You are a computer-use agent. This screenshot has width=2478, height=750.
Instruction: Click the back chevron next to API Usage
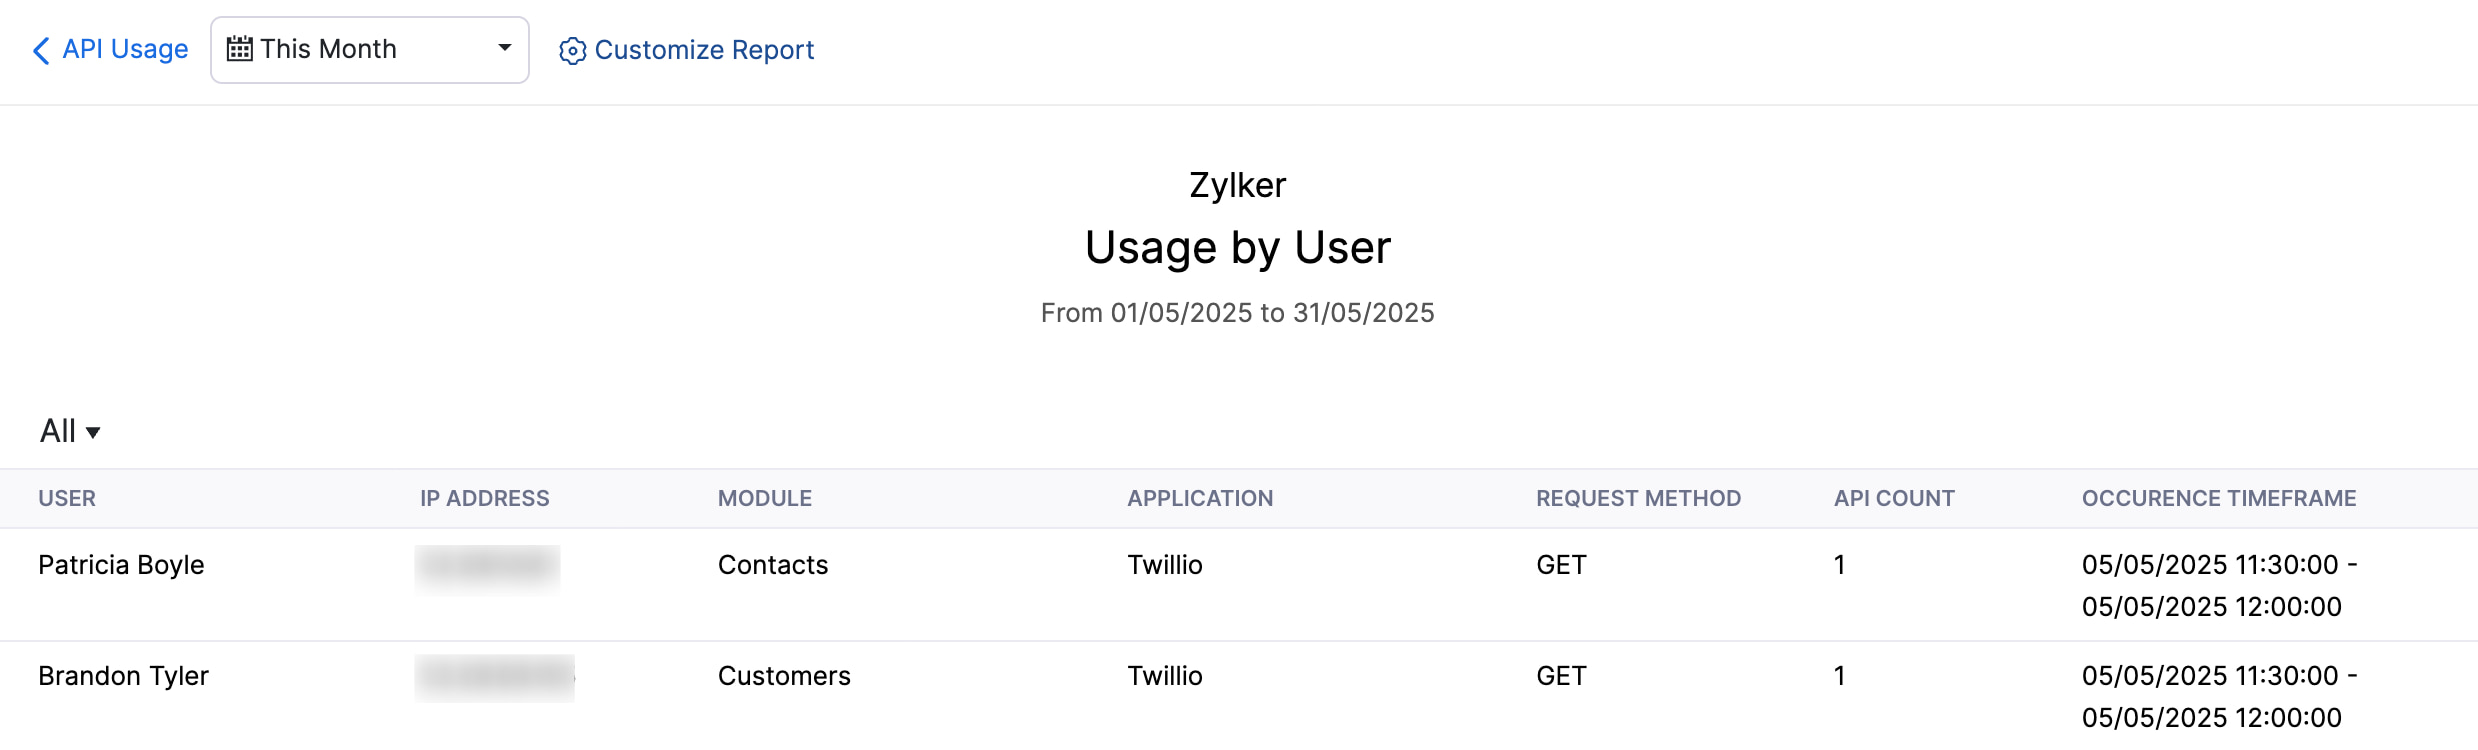[40, 49]
